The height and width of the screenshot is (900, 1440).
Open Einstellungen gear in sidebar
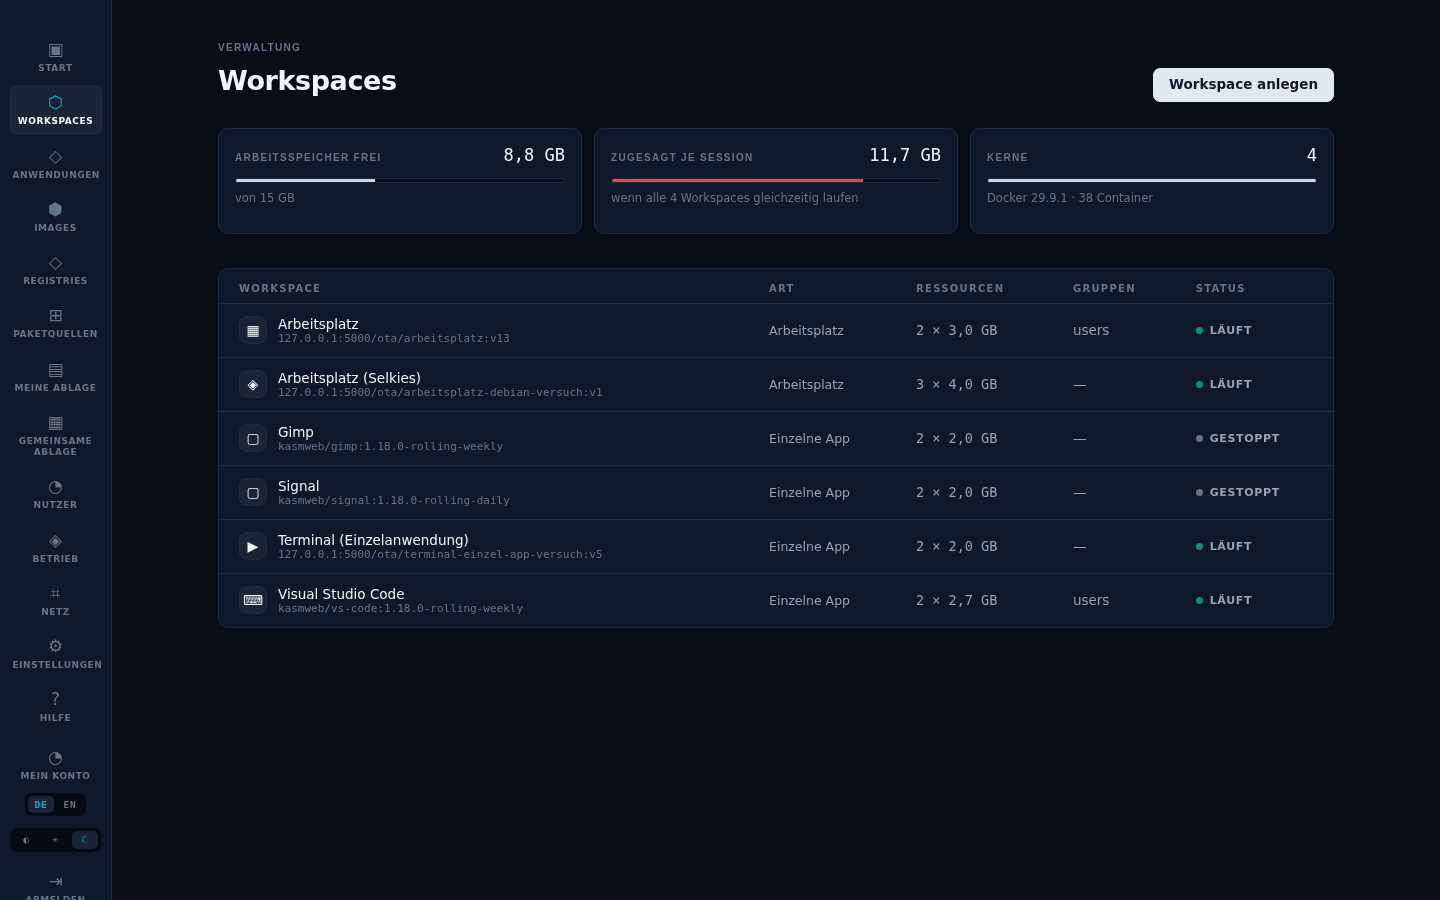click(55, 654)
